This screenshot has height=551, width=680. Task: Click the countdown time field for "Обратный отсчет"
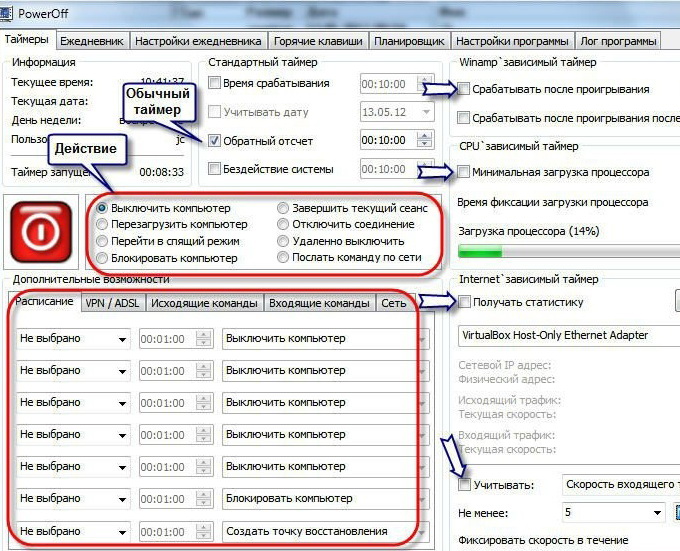pyautogui.click(x=382, y=141)
